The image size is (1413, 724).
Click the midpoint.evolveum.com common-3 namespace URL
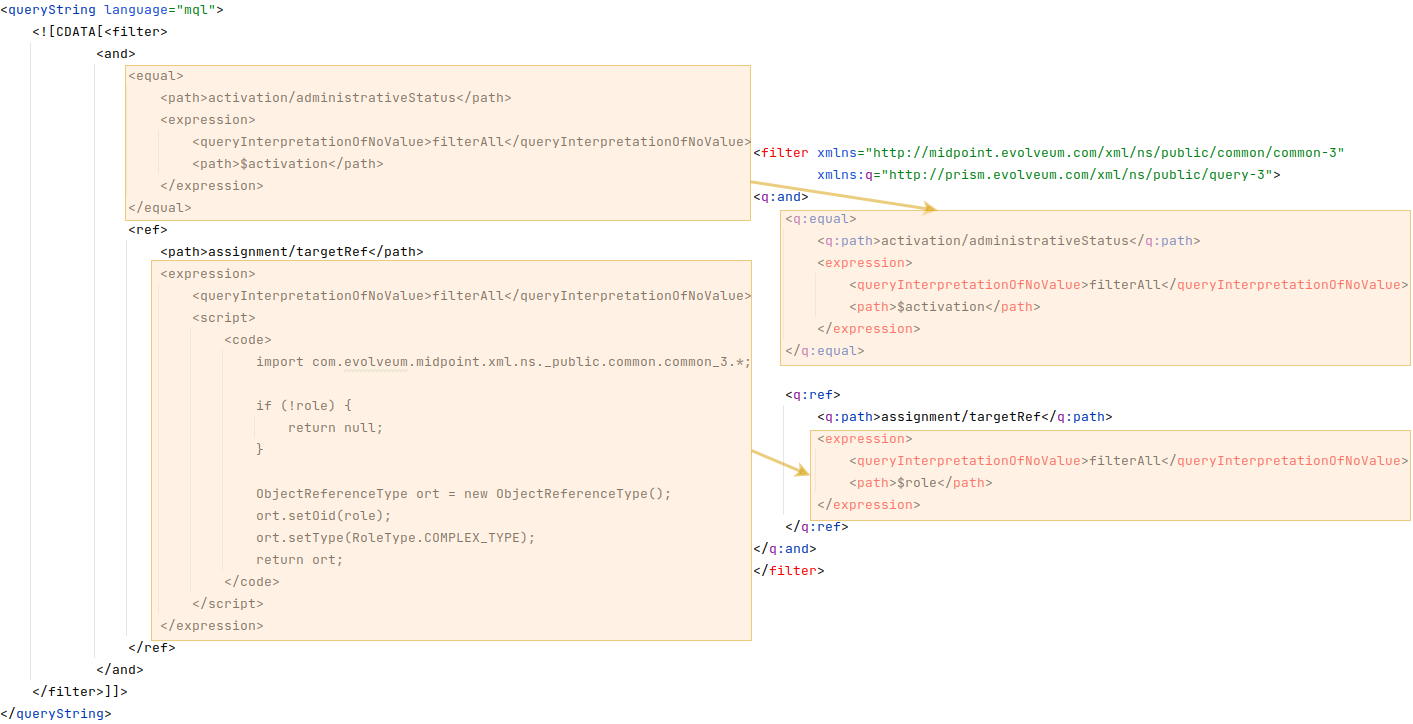pyautogui.click(x=1107, y=153)
